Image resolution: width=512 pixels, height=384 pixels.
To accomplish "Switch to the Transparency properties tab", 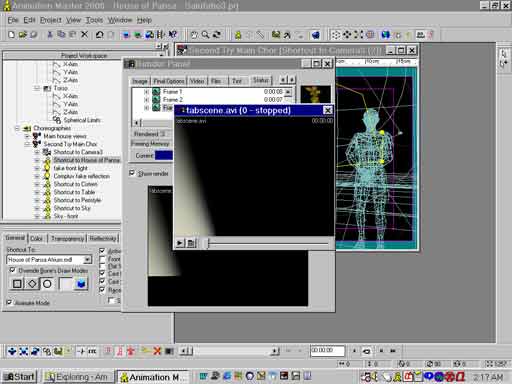I will (67, 238).
